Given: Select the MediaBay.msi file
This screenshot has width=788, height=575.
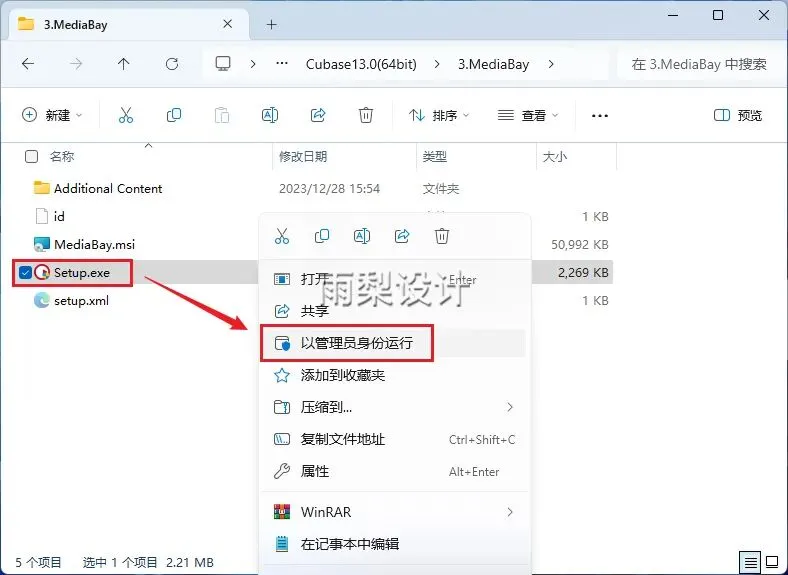Looking at the screenshot, I should (94, 245).
